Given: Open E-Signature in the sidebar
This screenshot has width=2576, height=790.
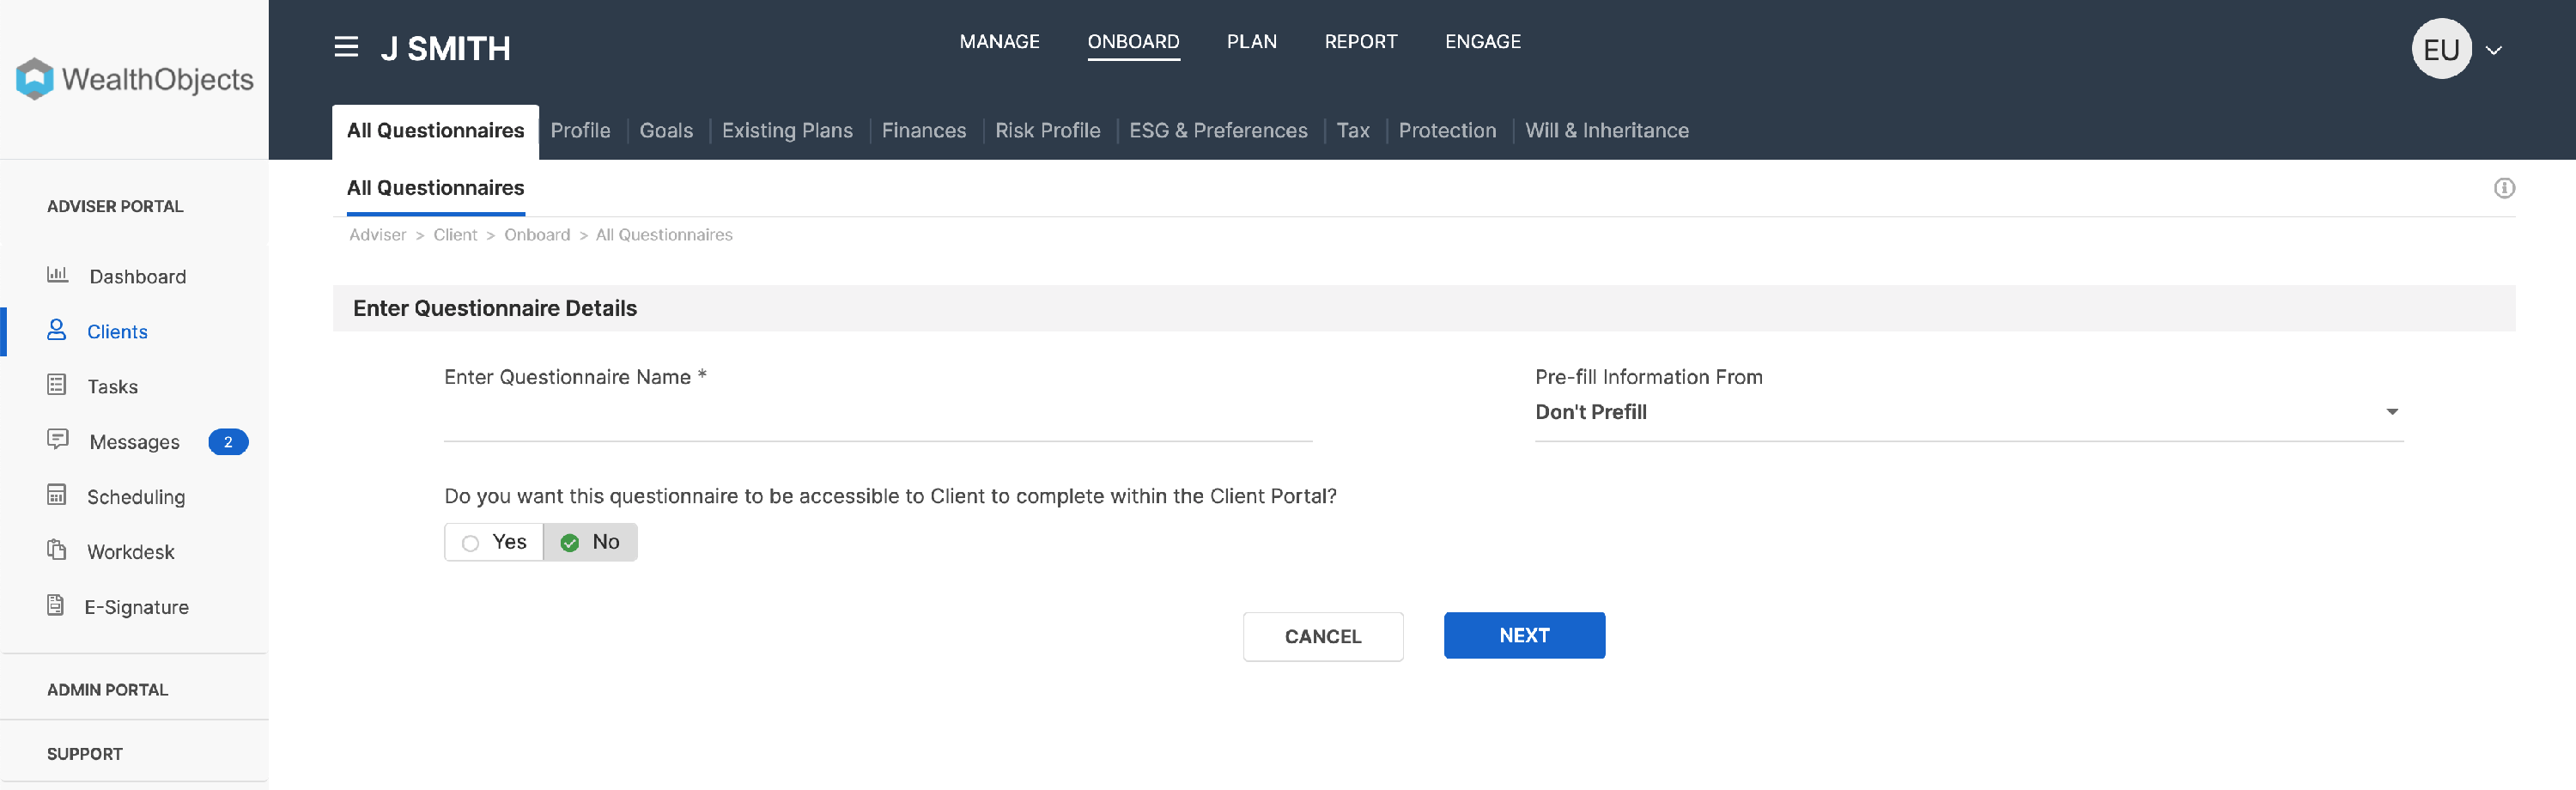Looking at the screenshot, I should pos(136,607).
